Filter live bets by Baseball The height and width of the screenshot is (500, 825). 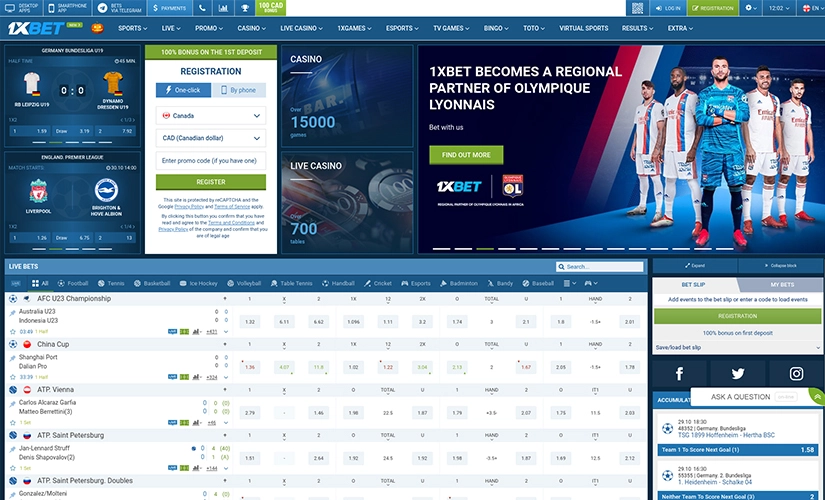(x=538, y=283)
